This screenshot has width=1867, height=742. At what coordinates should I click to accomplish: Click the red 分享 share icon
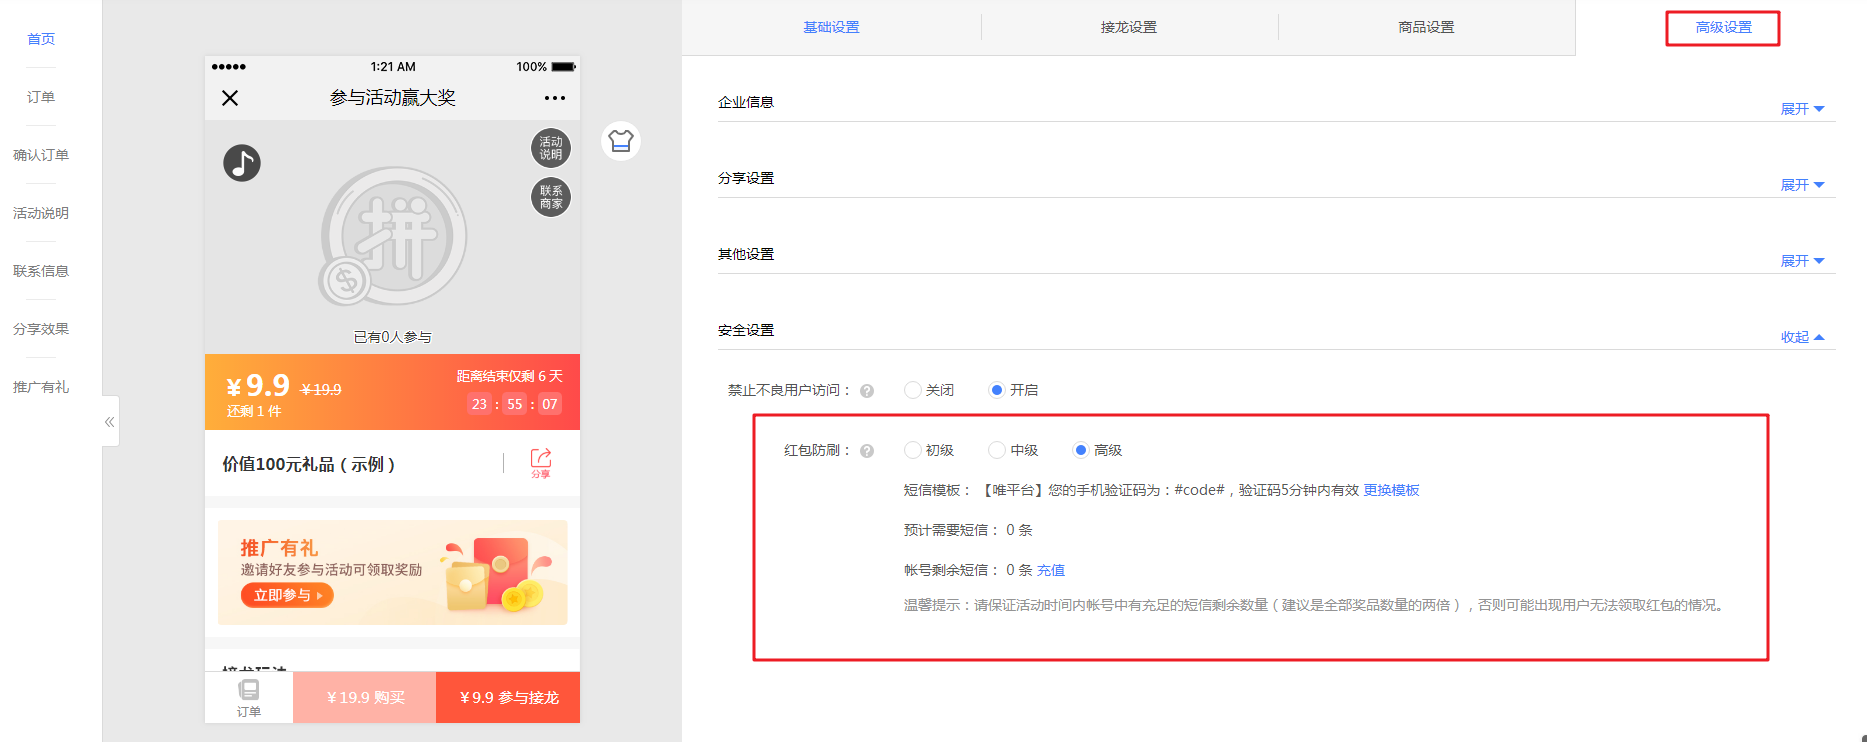tap(541, 463)
